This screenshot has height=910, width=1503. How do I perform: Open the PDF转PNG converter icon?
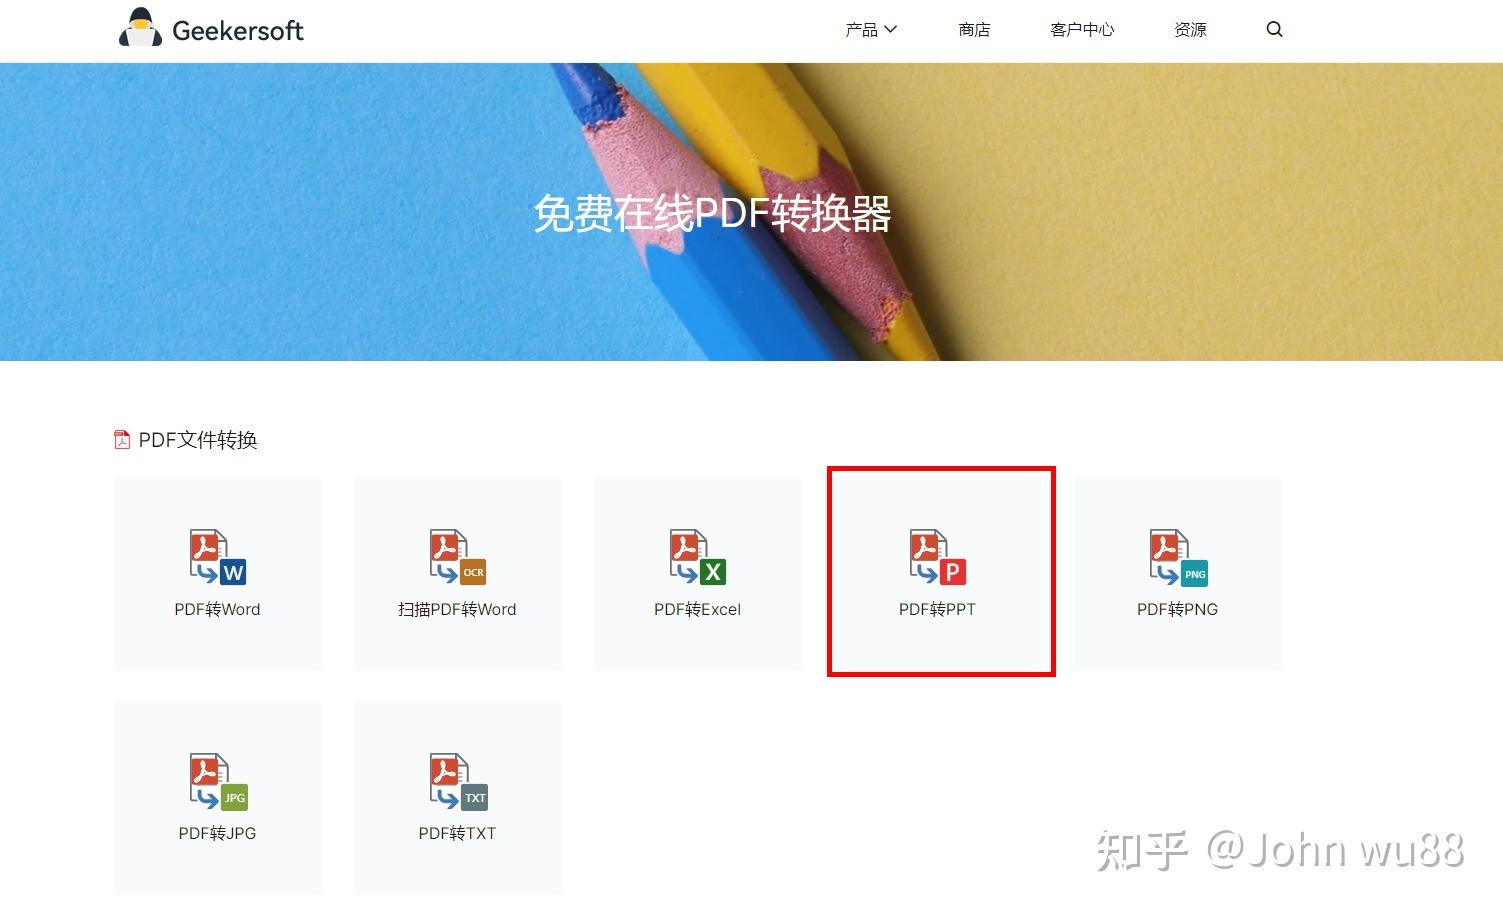coord(1177,558)
